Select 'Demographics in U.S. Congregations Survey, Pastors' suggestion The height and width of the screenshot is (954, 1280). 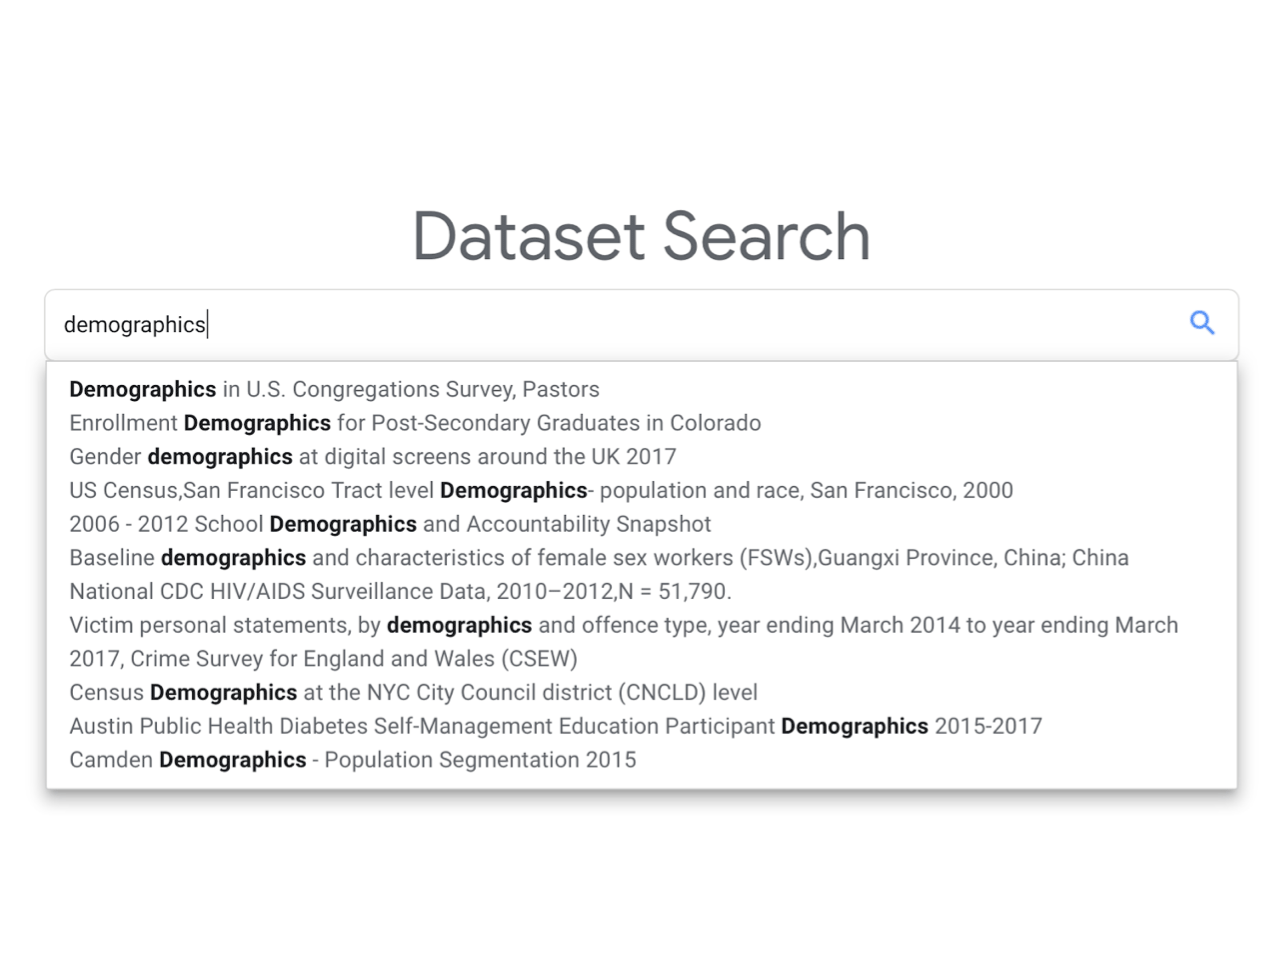[x=334, y=389]
